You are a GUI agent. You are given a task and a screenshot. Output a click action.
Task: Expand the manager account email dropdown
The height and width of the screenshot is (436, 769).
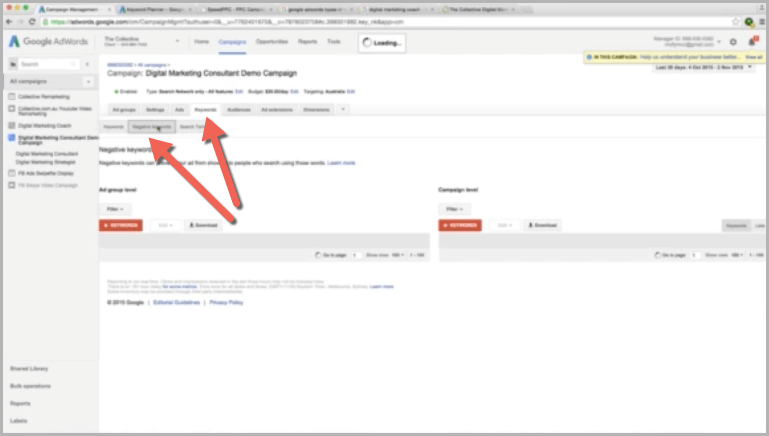pyautogui.click(x=719, y=42)
